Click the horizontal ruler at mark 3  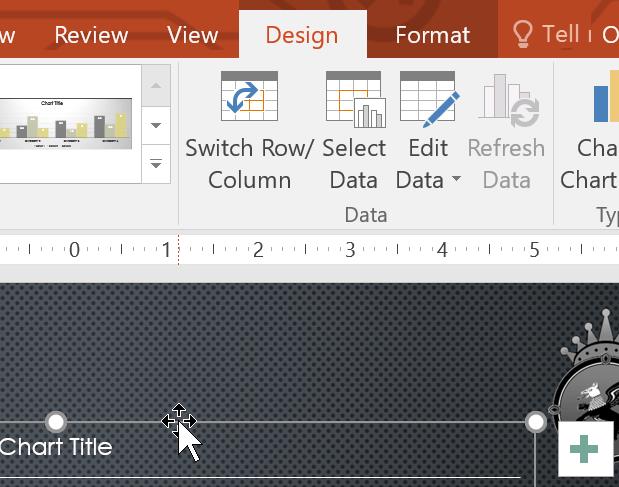point(350,250)
